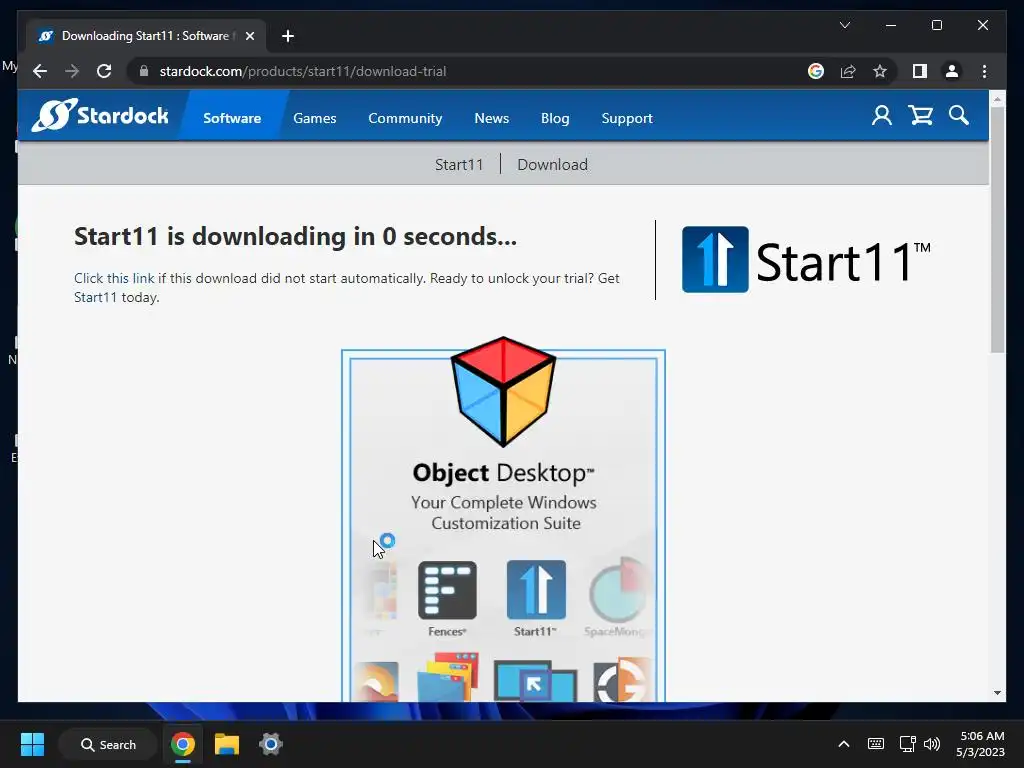
Task: Open the clock showing 5:06 AM
Action: (980, 744)
